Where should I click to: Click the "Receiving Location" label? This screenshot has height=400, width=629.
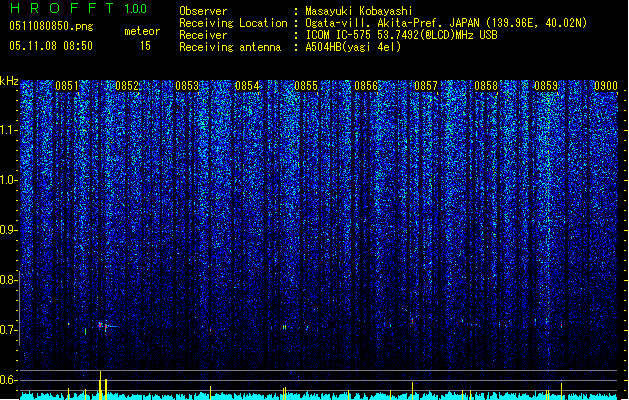(233, 23)
